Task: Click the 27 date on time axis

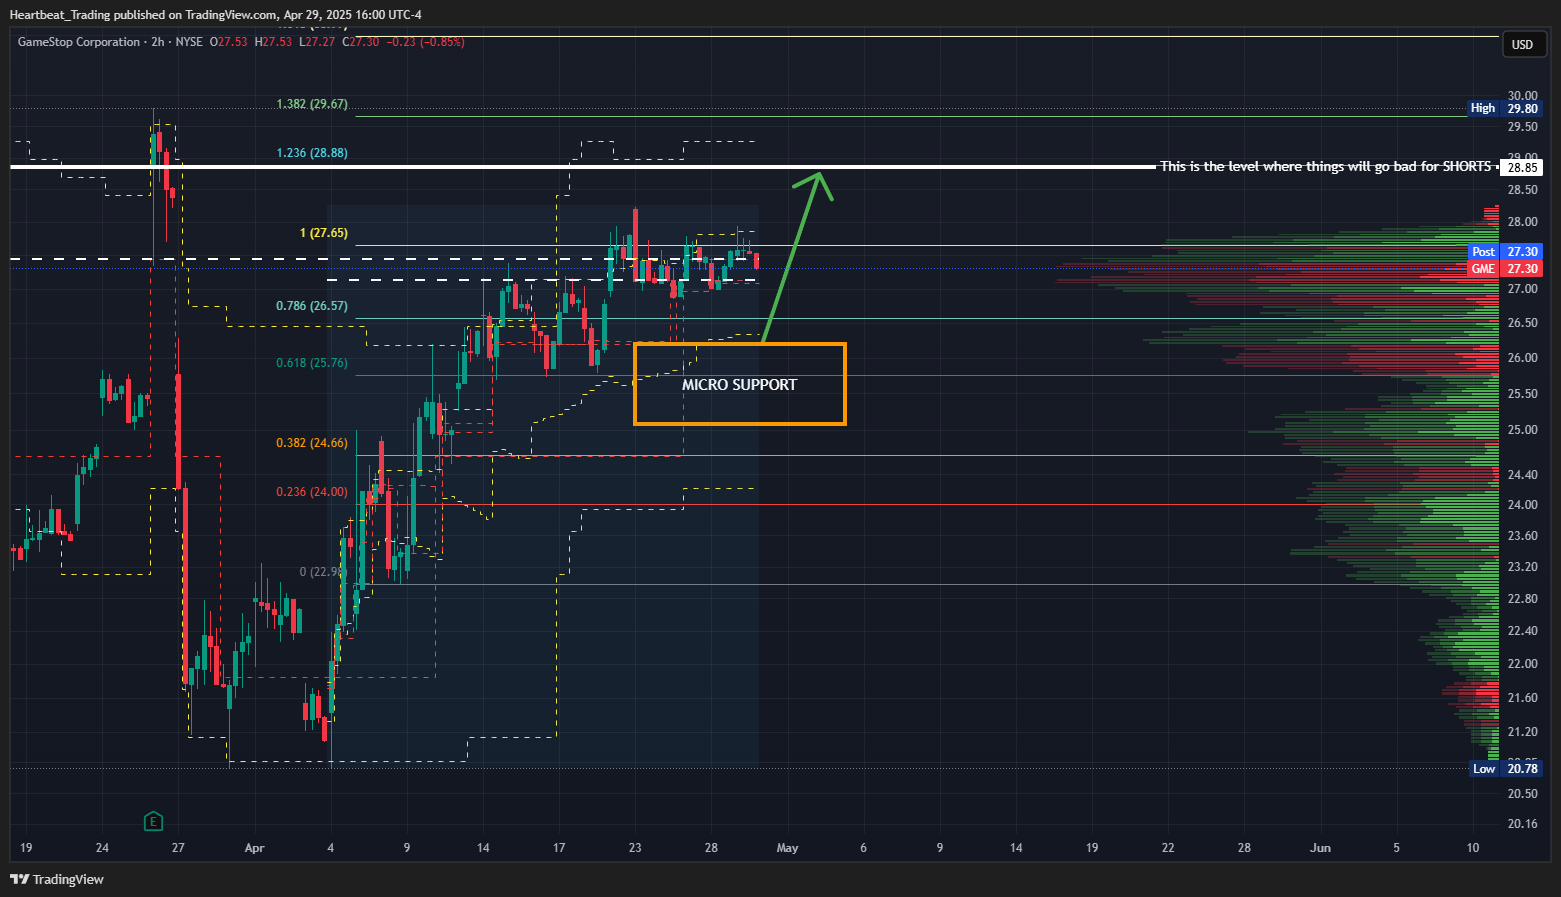Action: coord(178,848)
